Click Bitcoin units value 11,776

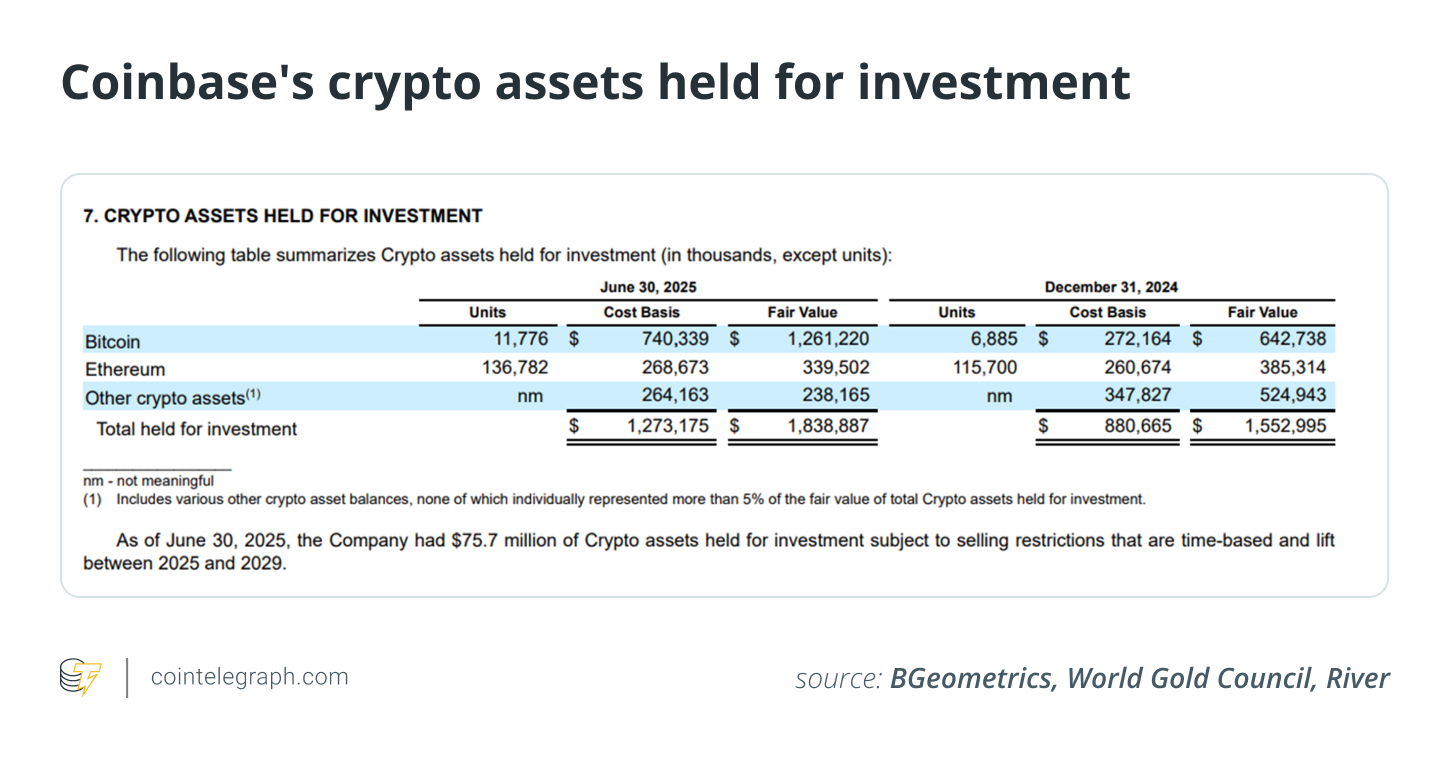[515, 340]
